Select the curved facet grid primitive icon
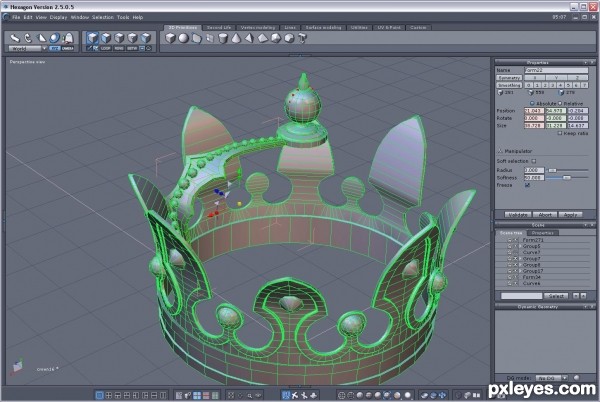The width and height of the screenshot is (600, 402). 197,38
